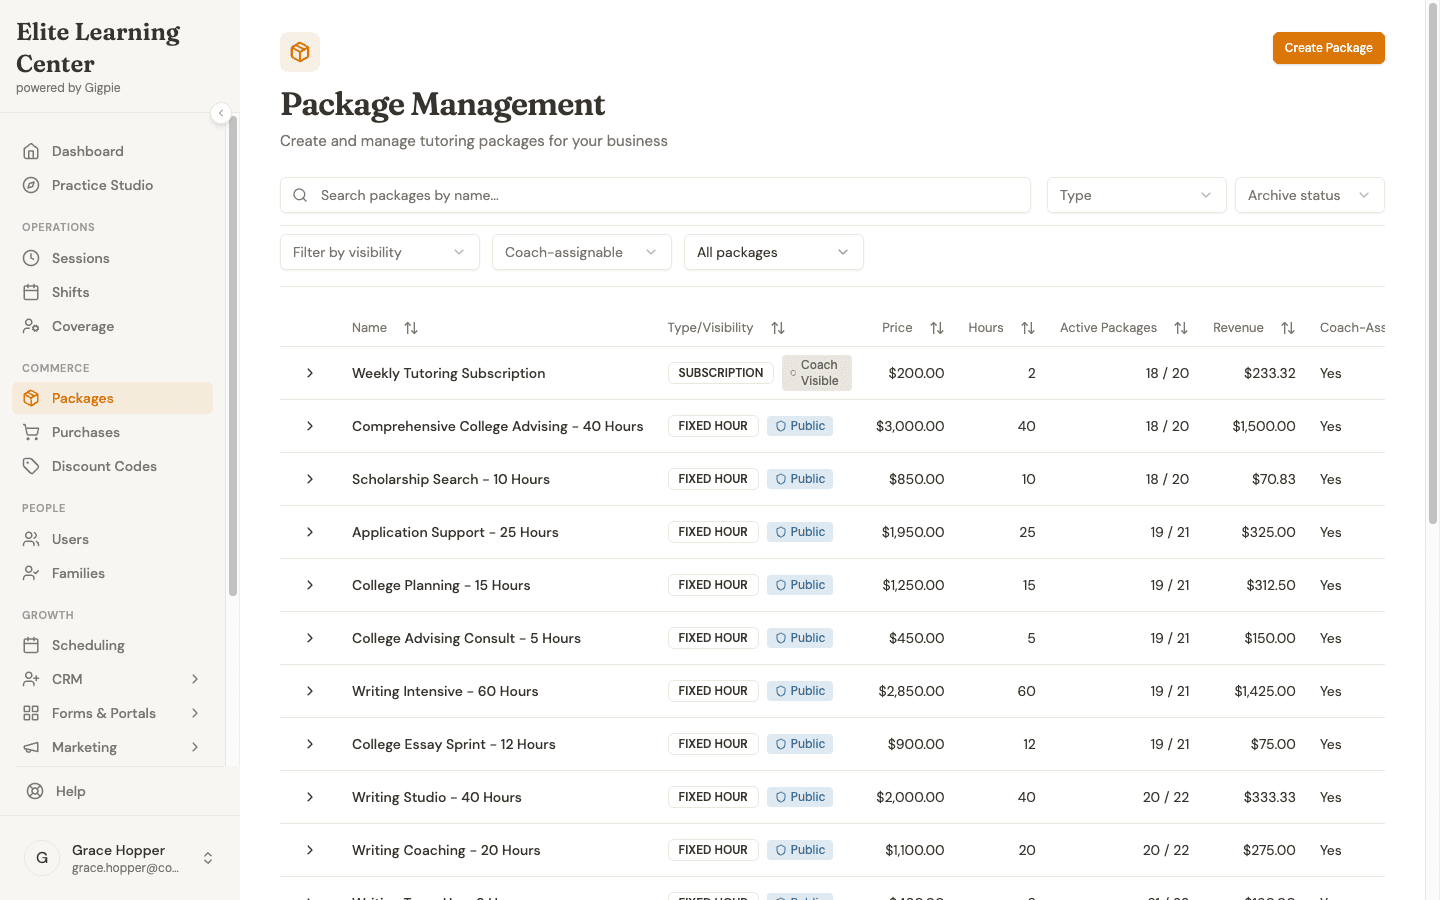Expand the Application Support row

click(x=310, y=532)
